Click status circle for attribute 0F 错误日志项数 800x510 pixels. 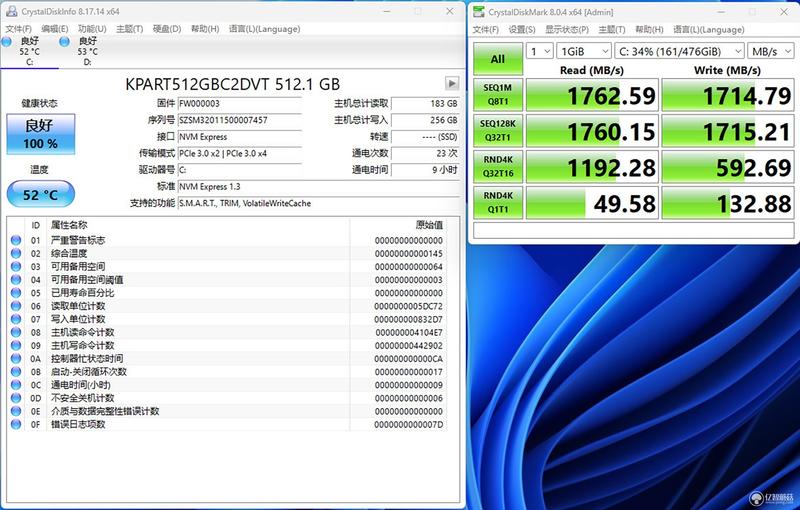pos(16,424)
